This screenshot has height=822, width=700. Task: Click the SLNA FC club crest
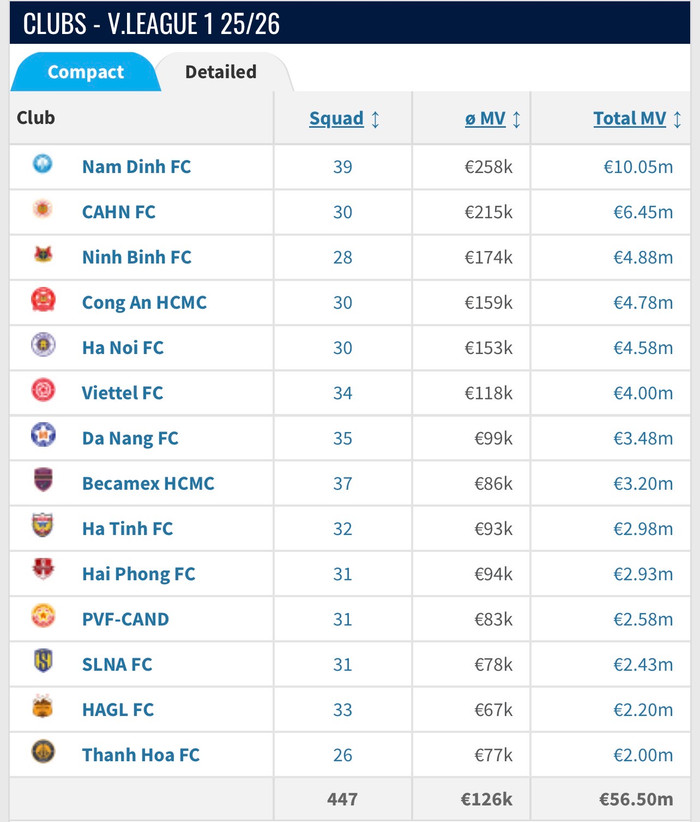tap(42, 662)
